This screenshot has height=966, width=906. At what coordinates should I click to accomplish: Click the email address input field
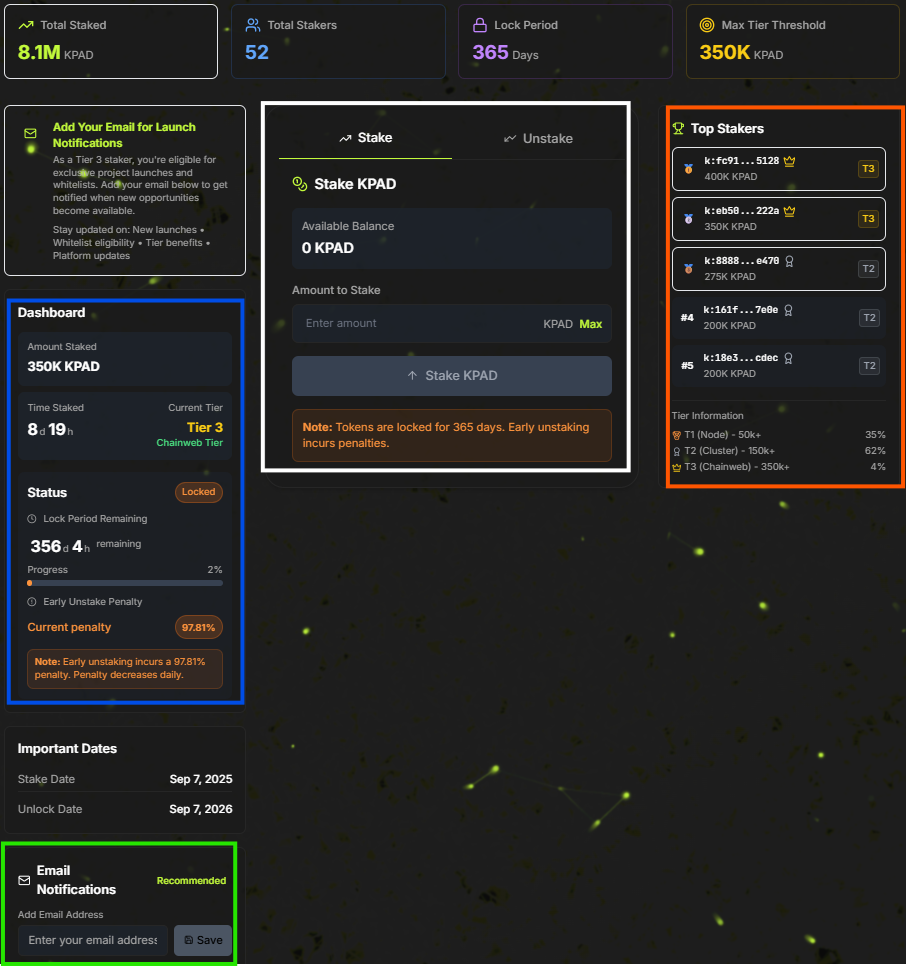[x=93, y=940]
